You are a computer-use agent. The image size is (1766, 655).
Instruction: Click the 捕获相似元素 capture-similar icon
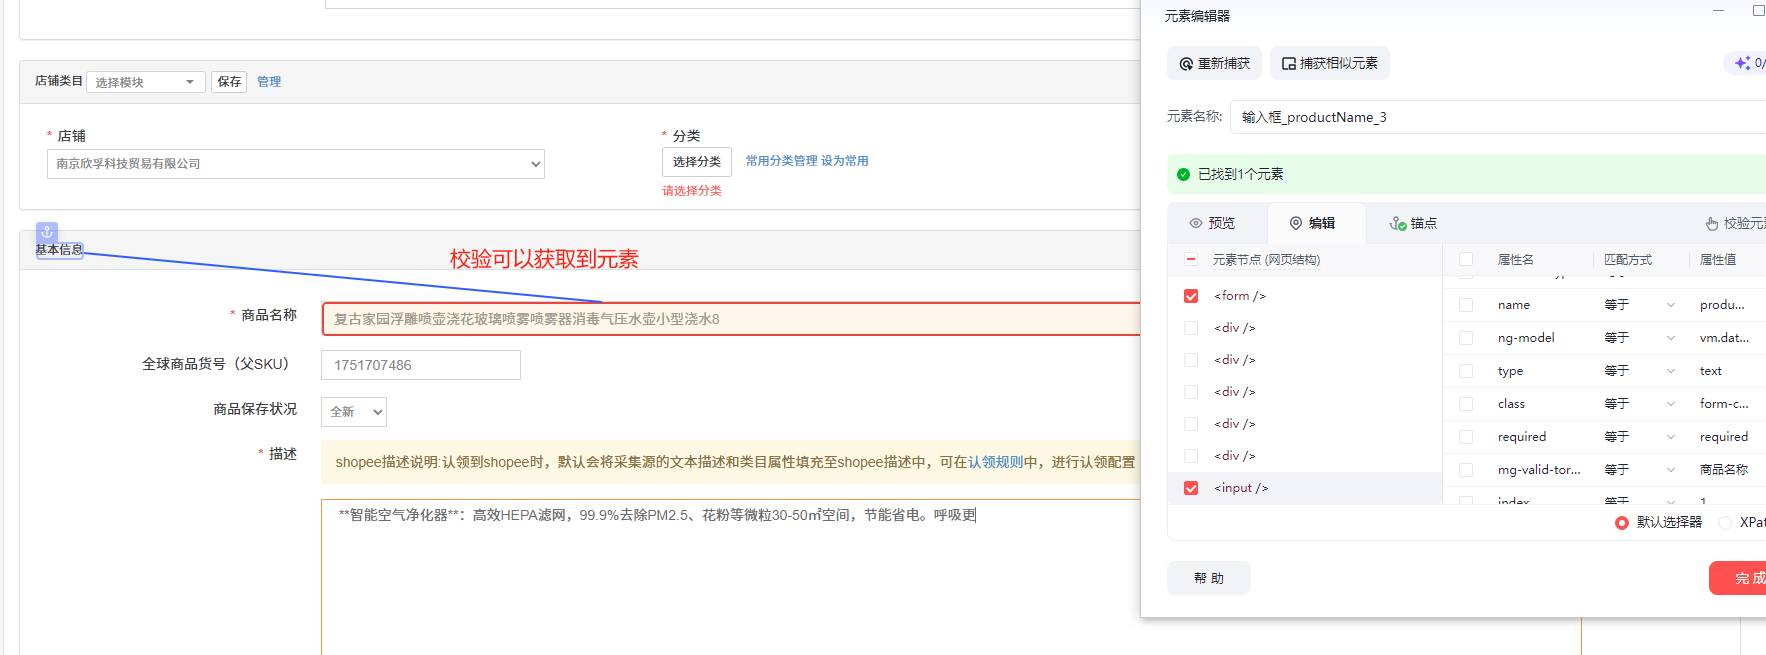click(1289, 64)
